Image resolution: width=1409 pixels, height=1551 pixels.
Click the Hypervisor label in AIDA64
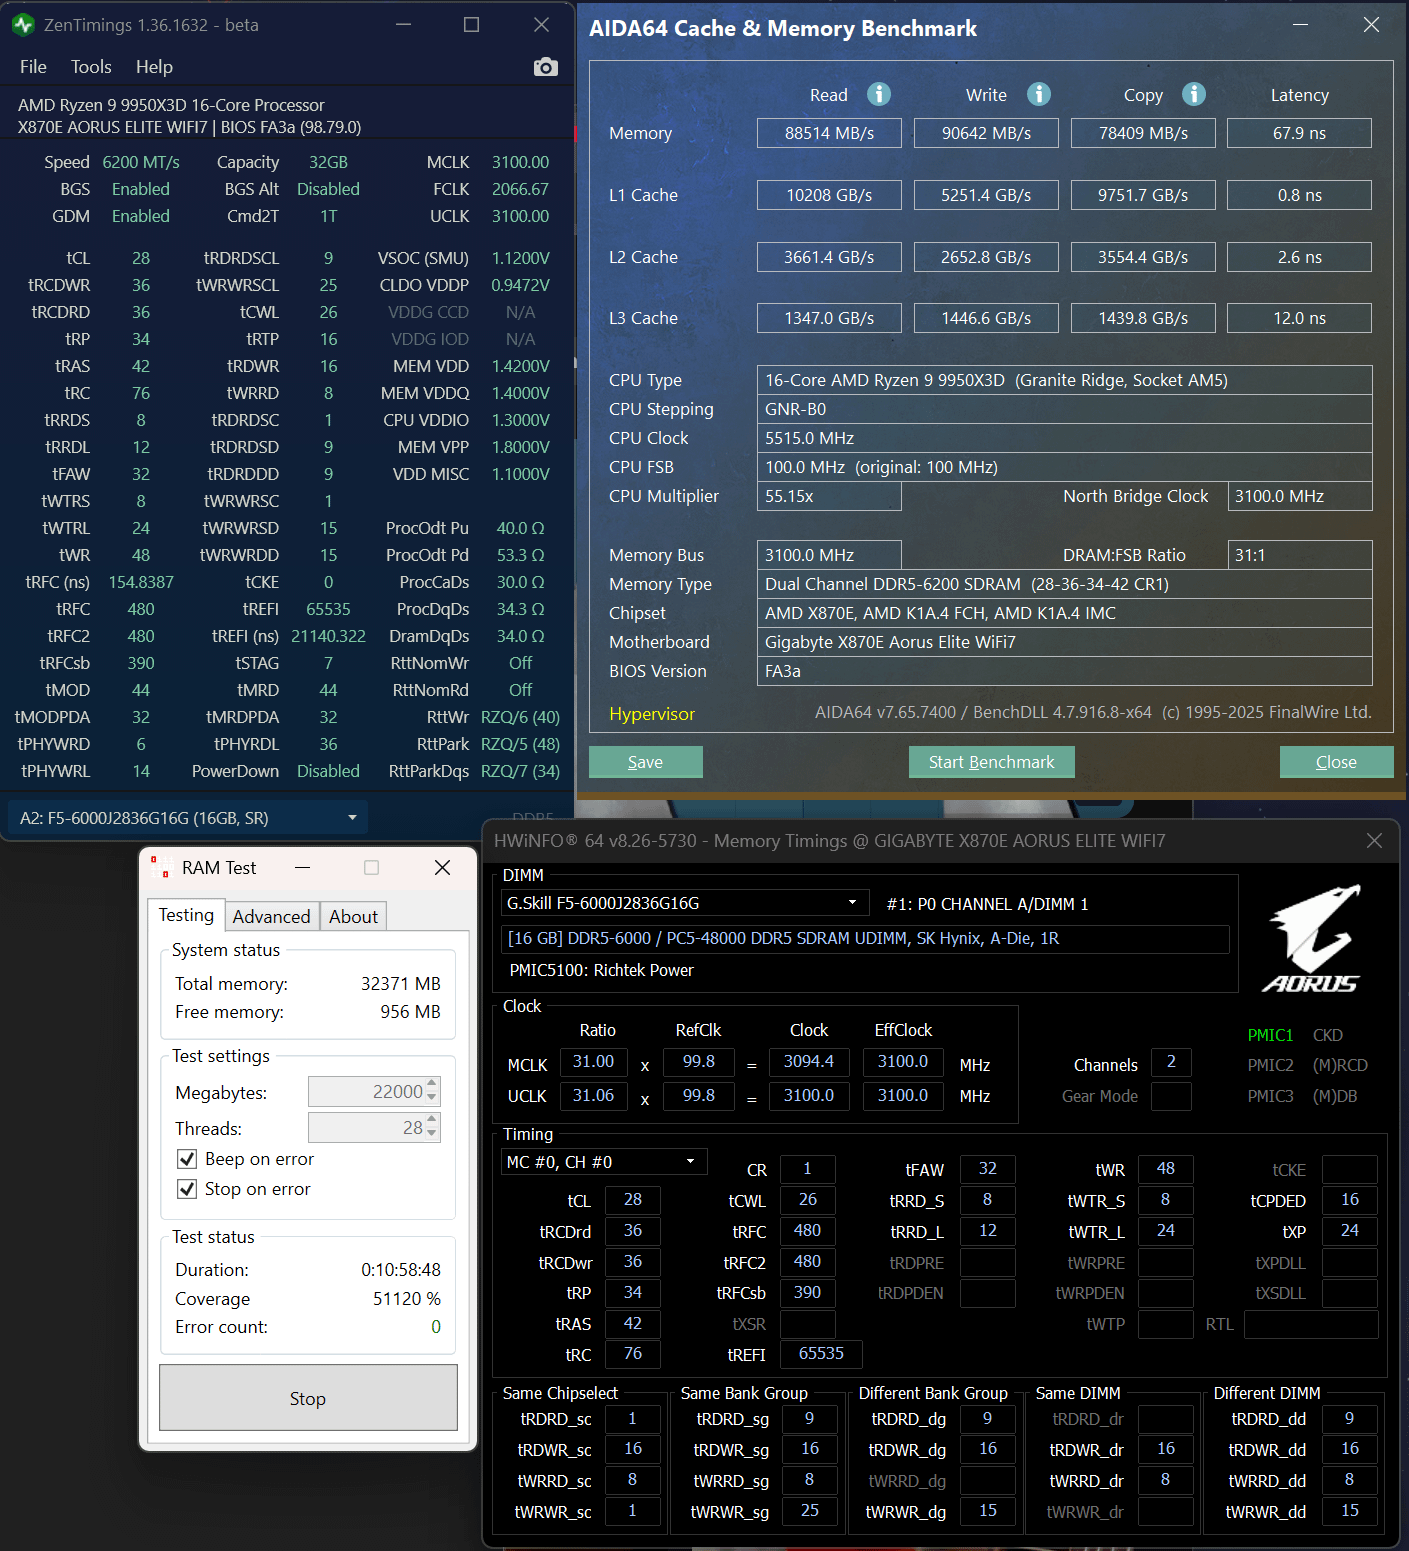[x=652, y=714]
